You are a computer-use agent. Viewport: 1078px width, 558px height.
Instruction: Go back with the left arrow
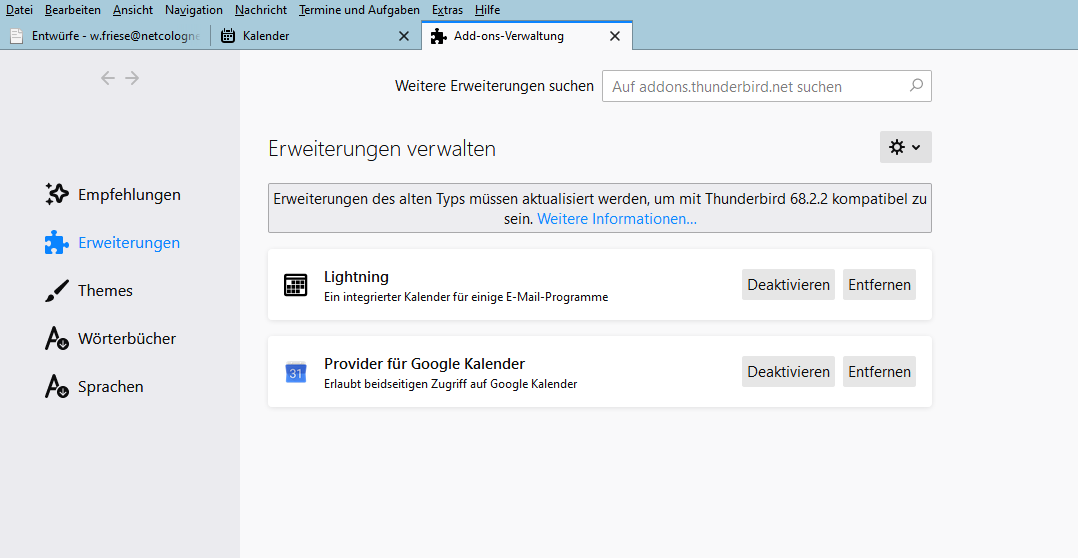pos(108,78)
